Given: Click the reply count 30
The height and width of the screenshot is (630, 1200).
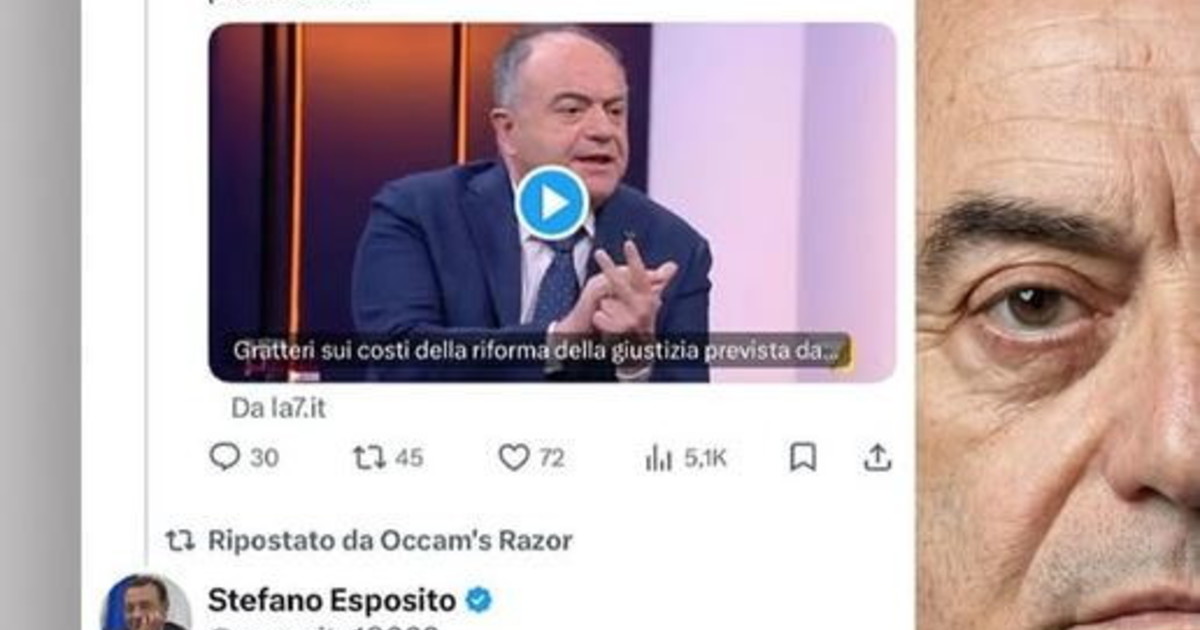Looking at the screenshot, I should click(x=264, y=458).
